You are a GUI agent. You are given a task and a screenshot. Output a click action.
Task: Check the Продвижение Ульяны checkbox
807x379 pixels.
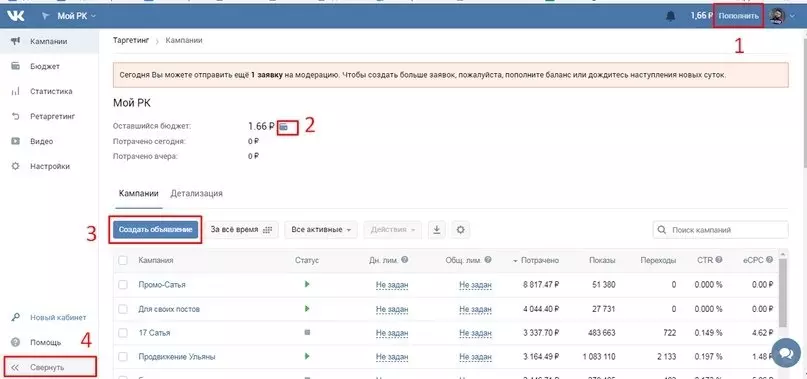pyautogui.click(x=122, y=357)
